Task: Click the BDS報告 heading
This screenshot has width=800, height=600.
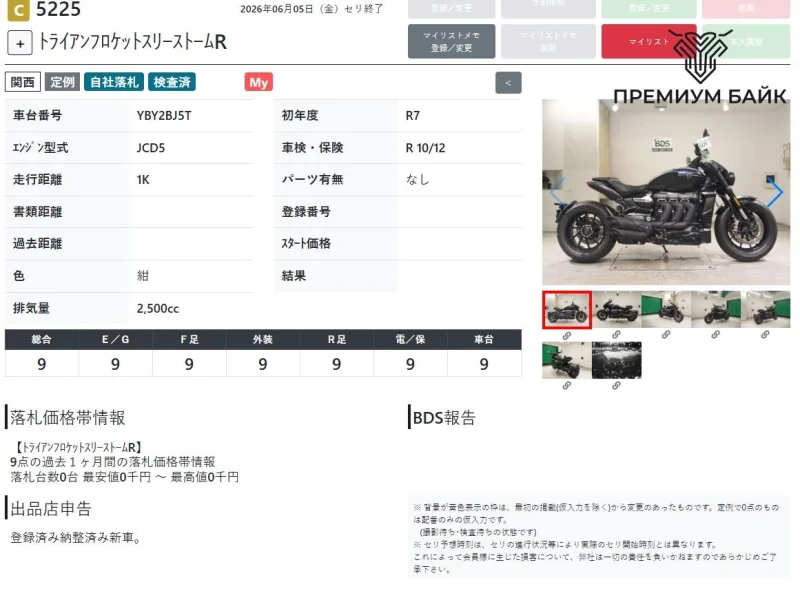Action: (444, 418)
